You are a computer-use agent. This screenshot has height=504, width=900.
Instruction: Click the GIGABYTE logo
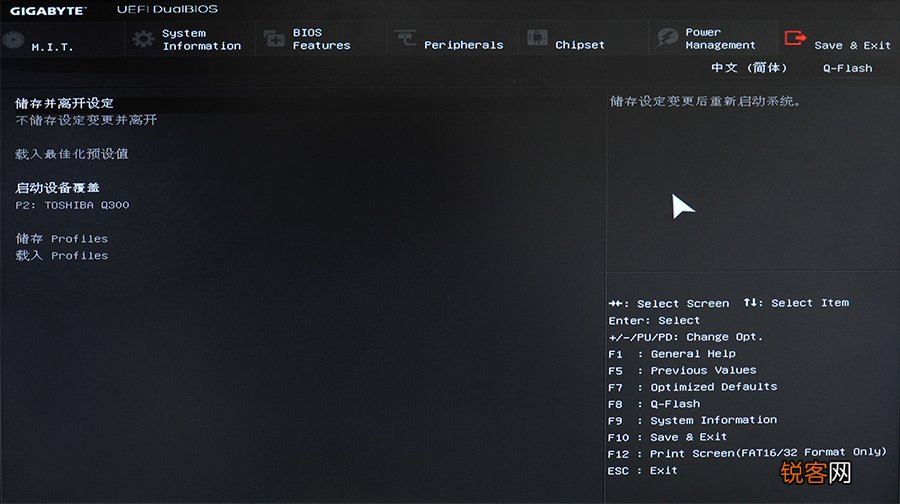point(48,11)
